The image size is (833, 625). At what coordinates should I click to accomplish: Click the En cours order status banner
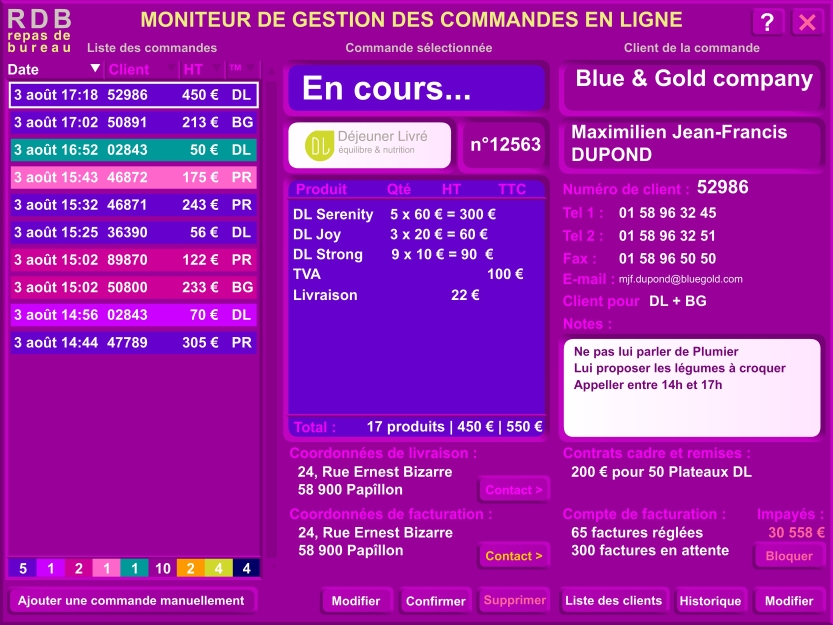tap(417, 88)
